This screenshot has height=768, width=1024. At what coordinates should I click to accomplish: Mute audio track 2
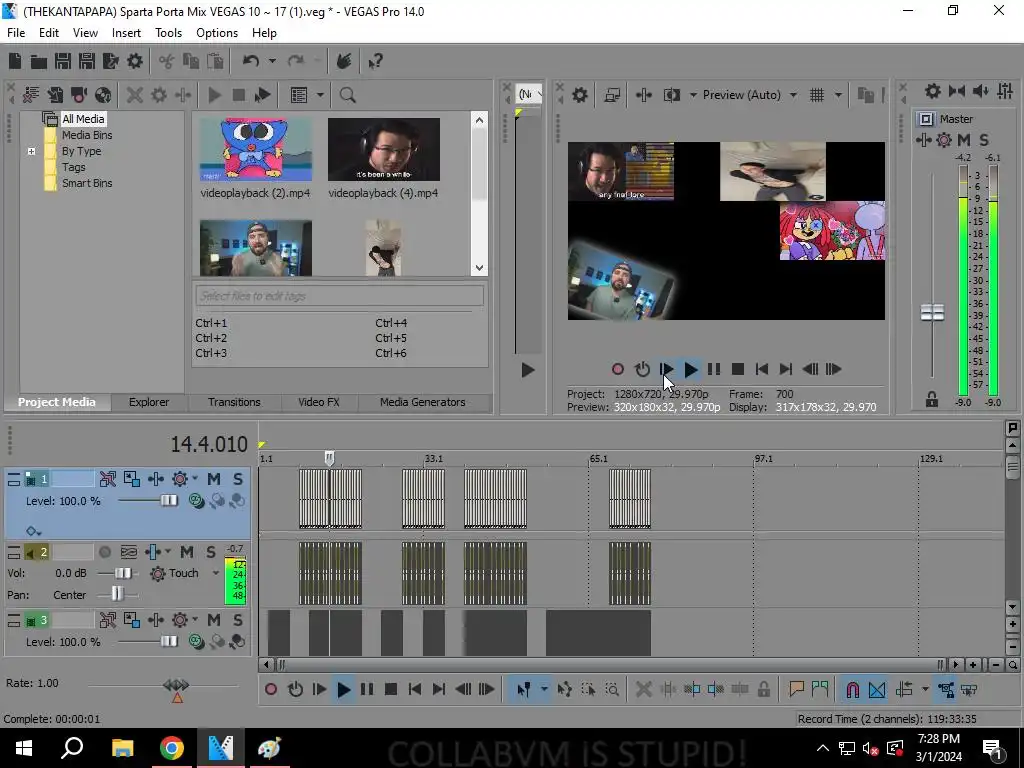pos(187,552)
